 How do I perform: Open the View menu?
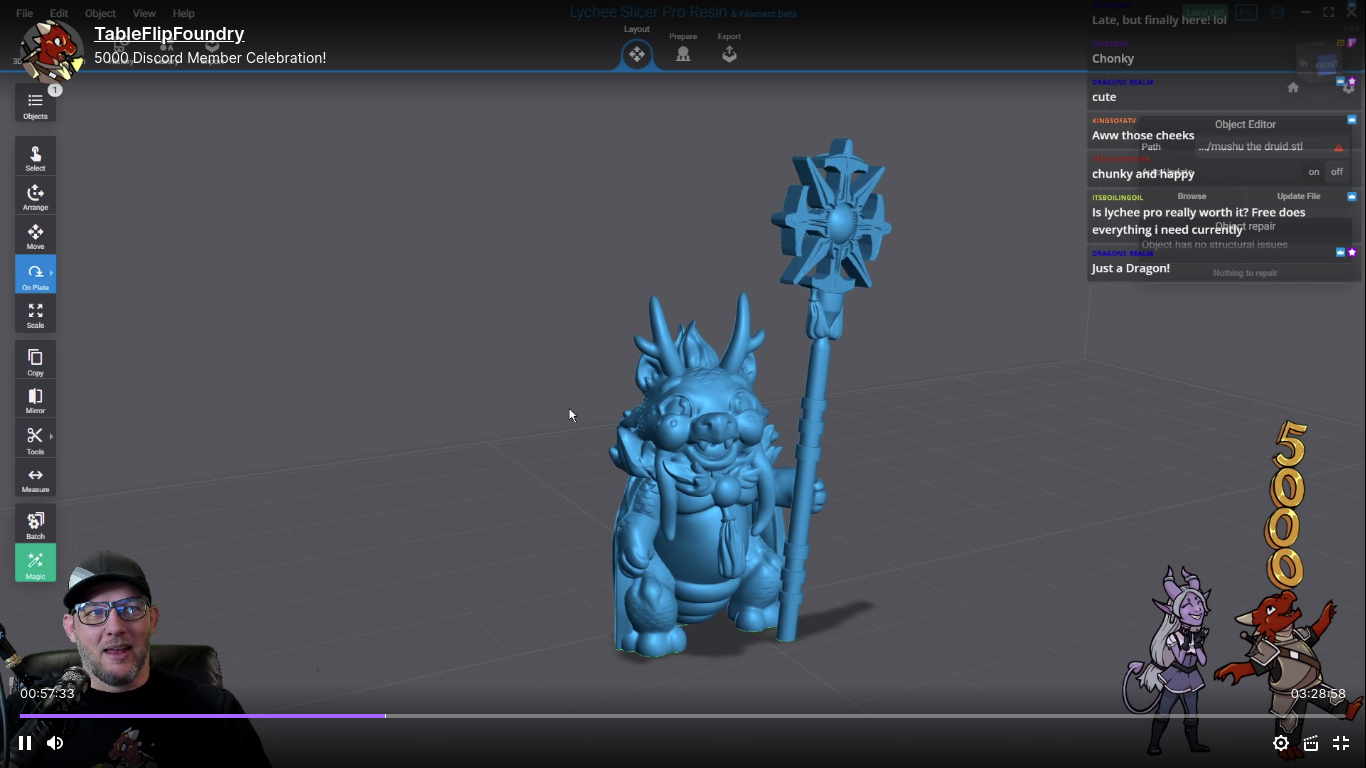[x=144, y=14]
